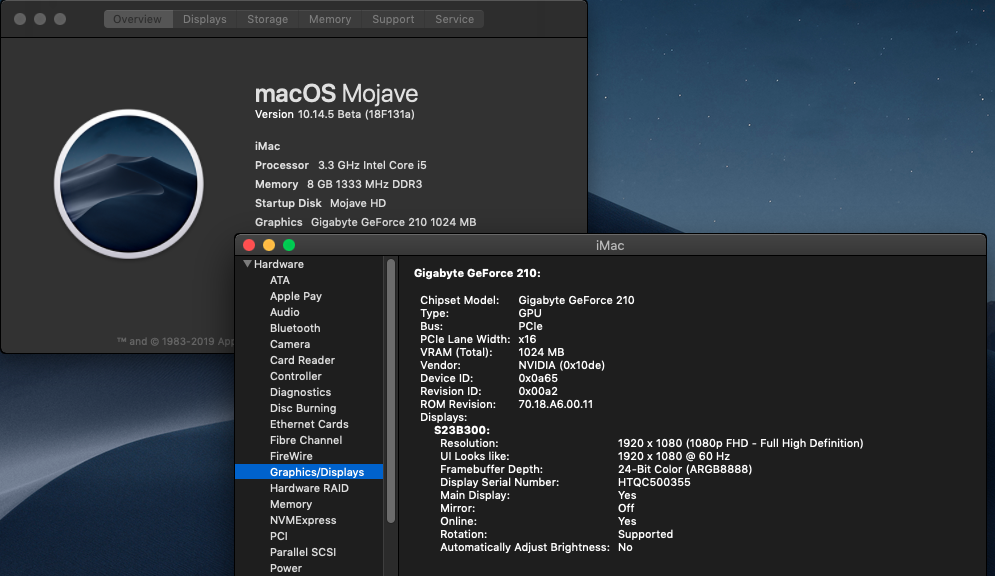The image size is (995, 576).
Task: Open the Storage tab
Action: (x=267, y=19)
